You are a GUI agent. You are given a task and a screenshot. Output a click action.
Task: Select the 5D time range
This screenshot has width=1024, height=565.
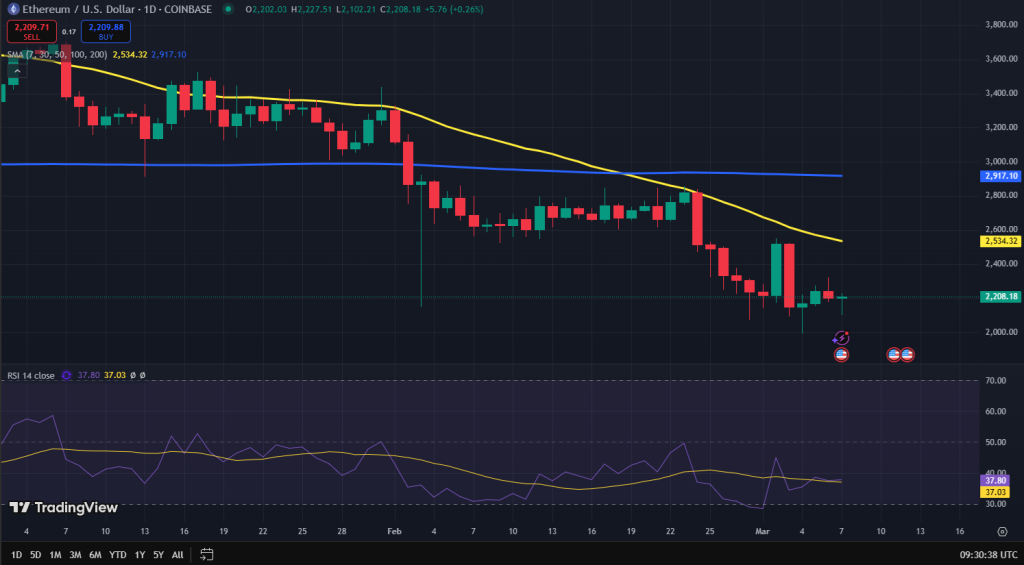pyautogui.click(x=35, y=555)
